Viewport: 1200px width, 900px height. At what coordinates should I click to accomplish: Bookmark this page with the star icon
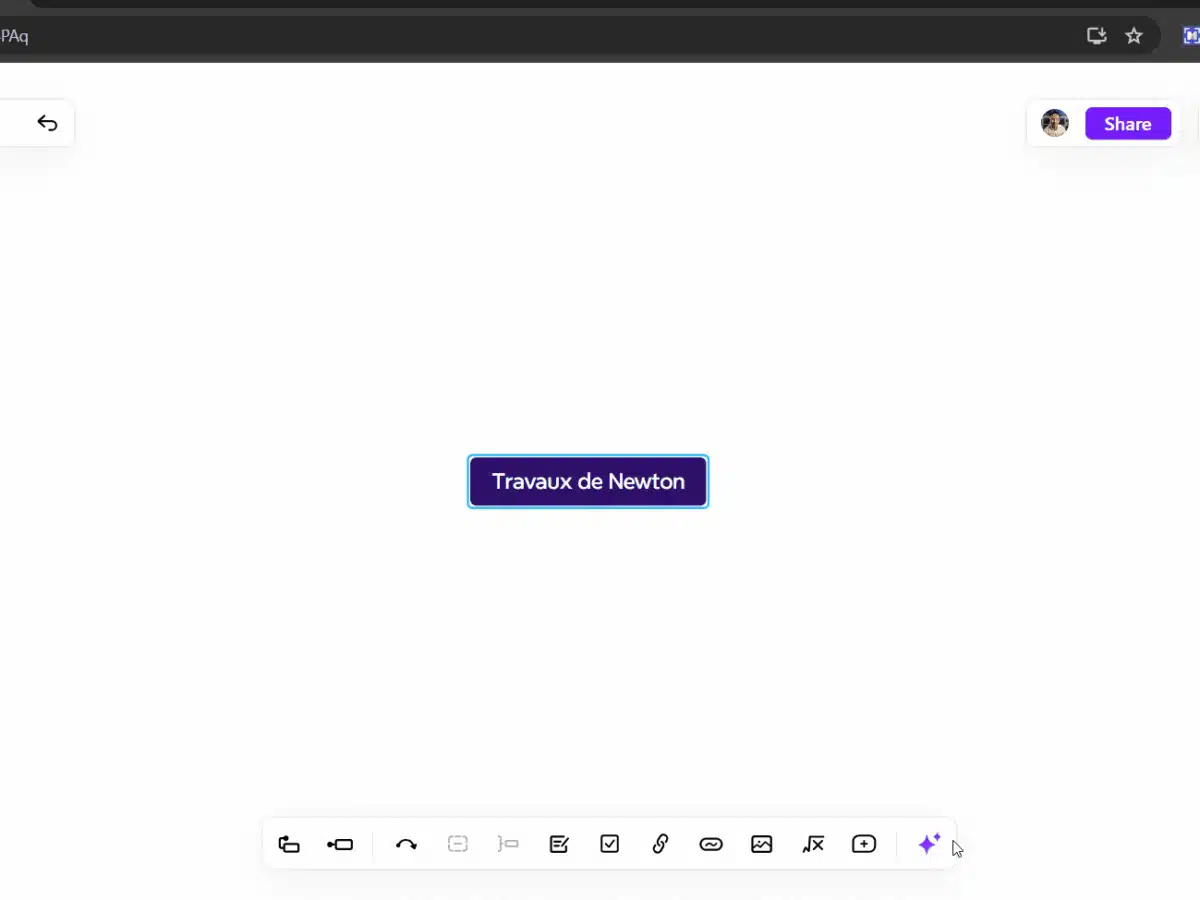tap(1134, 36)
